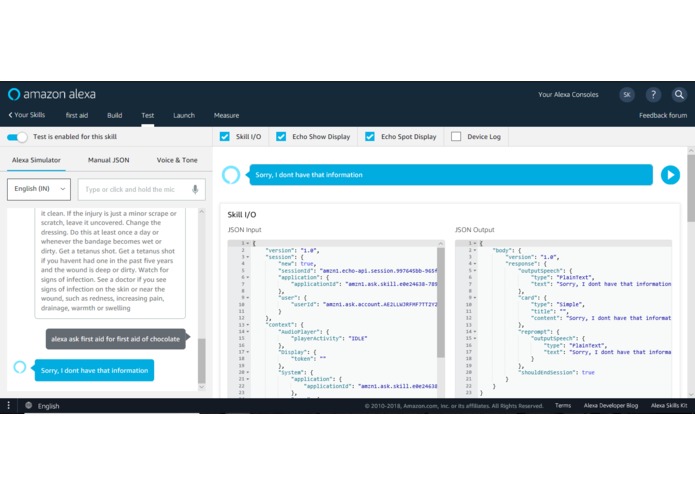Select the Alexa Simulator tab

pos(36,160)
